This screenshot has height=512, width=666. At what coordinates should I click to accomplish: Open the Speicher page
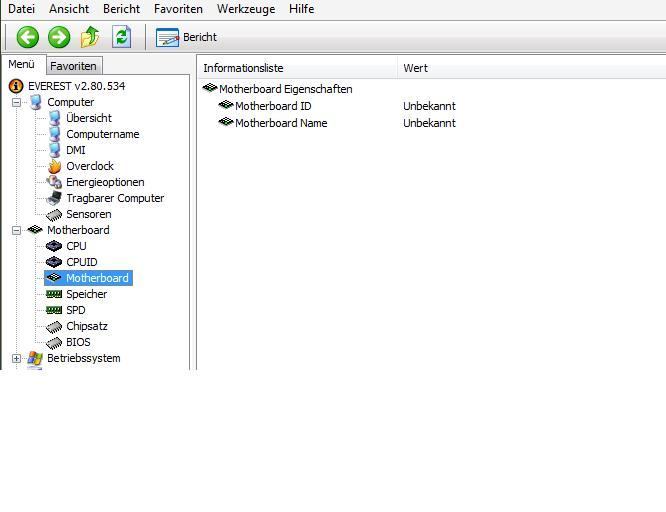click(x=87, y=294)
